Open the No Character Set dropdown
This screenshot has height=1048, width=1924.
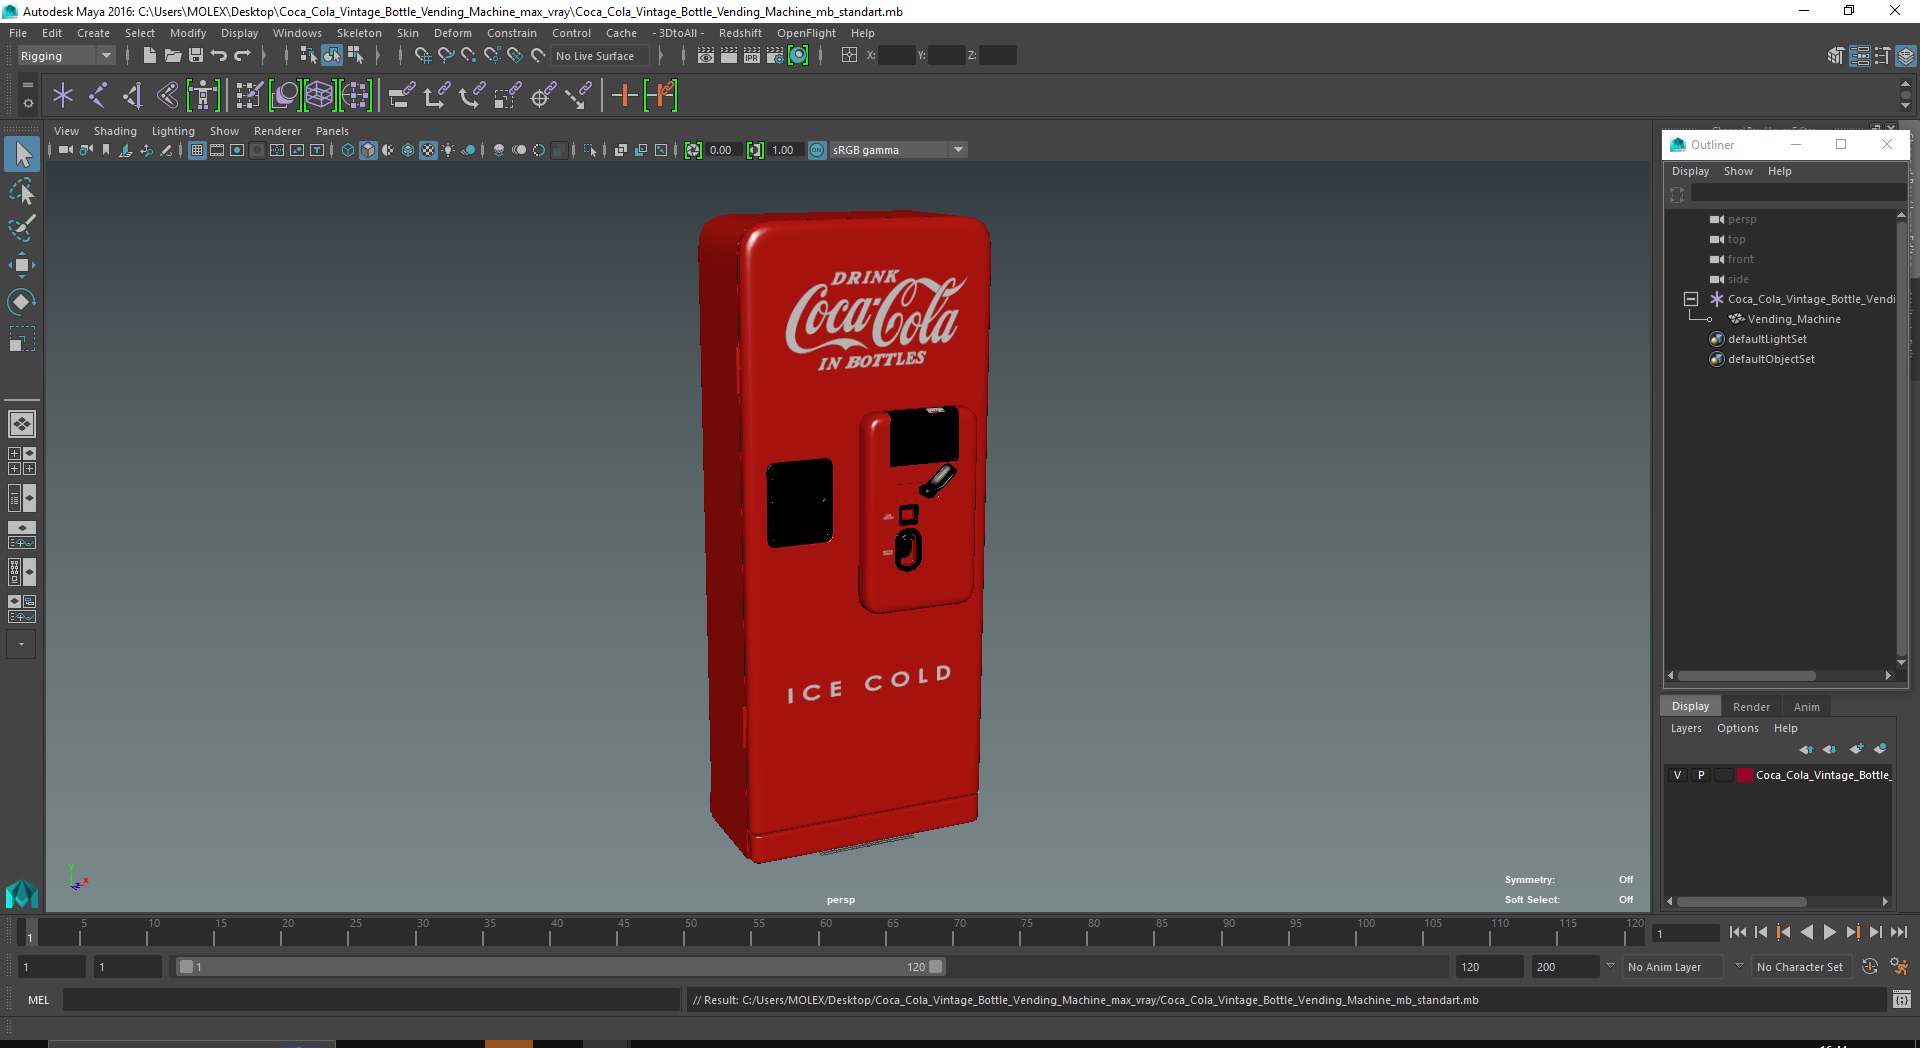[1803, 967]
